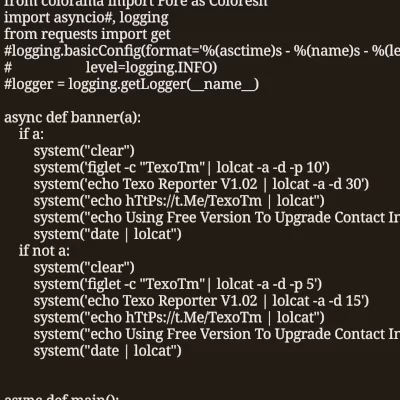Viewport: 400px width, 400px height.
Task: Click figlet line ending with '-p 10'
Action: coord(181,167)
